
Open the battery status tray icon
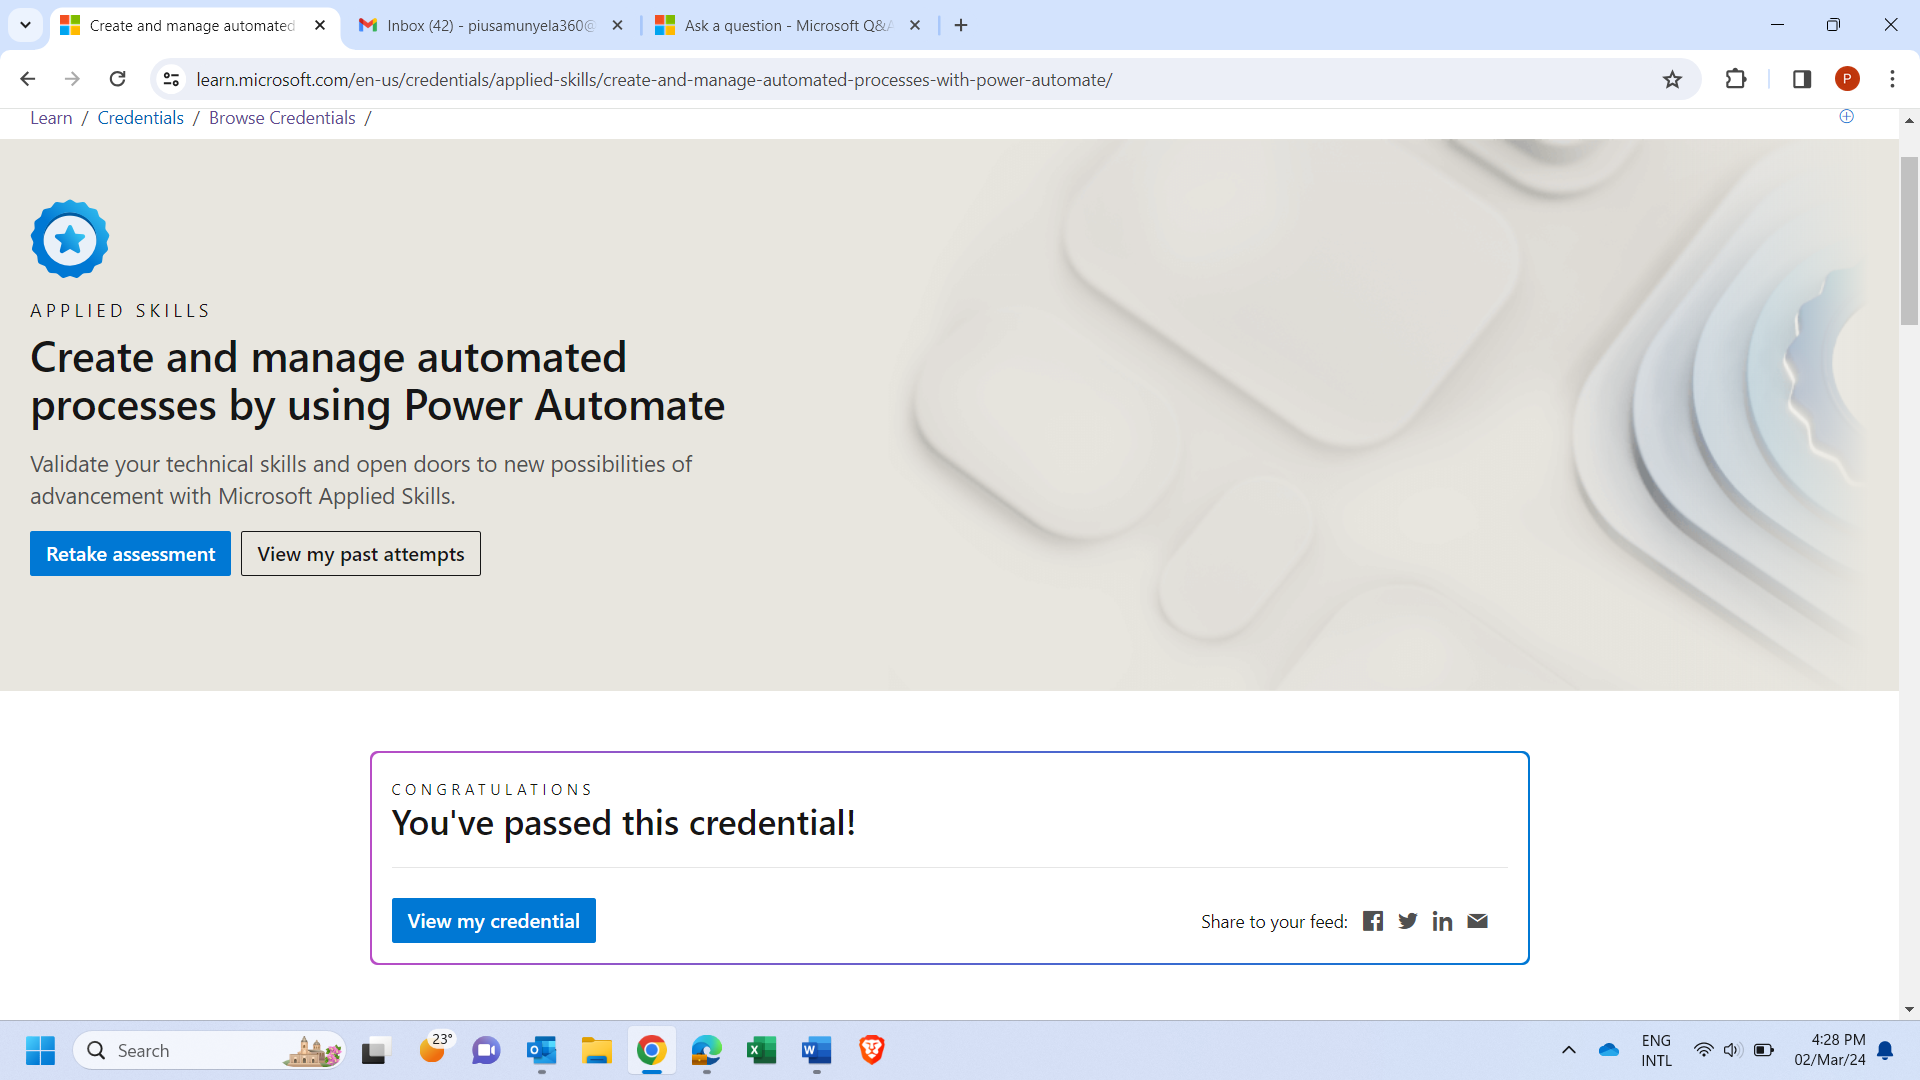coord(1764,1050)
